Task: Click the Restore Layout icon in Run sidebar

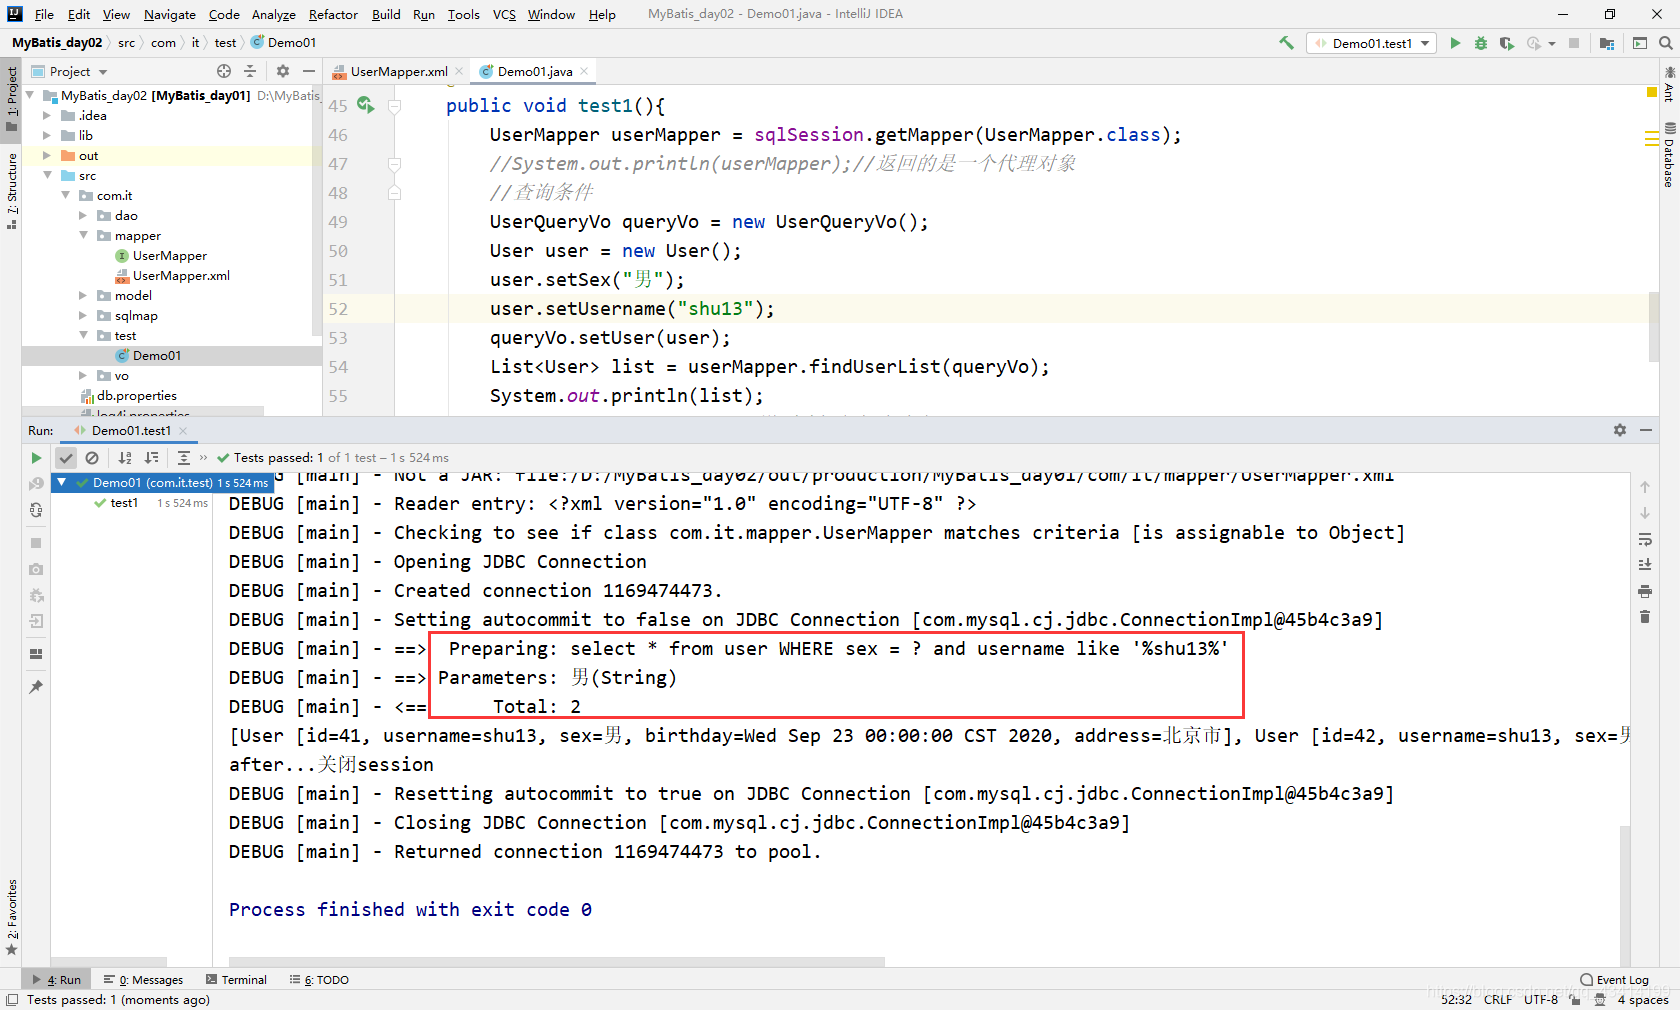Action: point(36,653)
